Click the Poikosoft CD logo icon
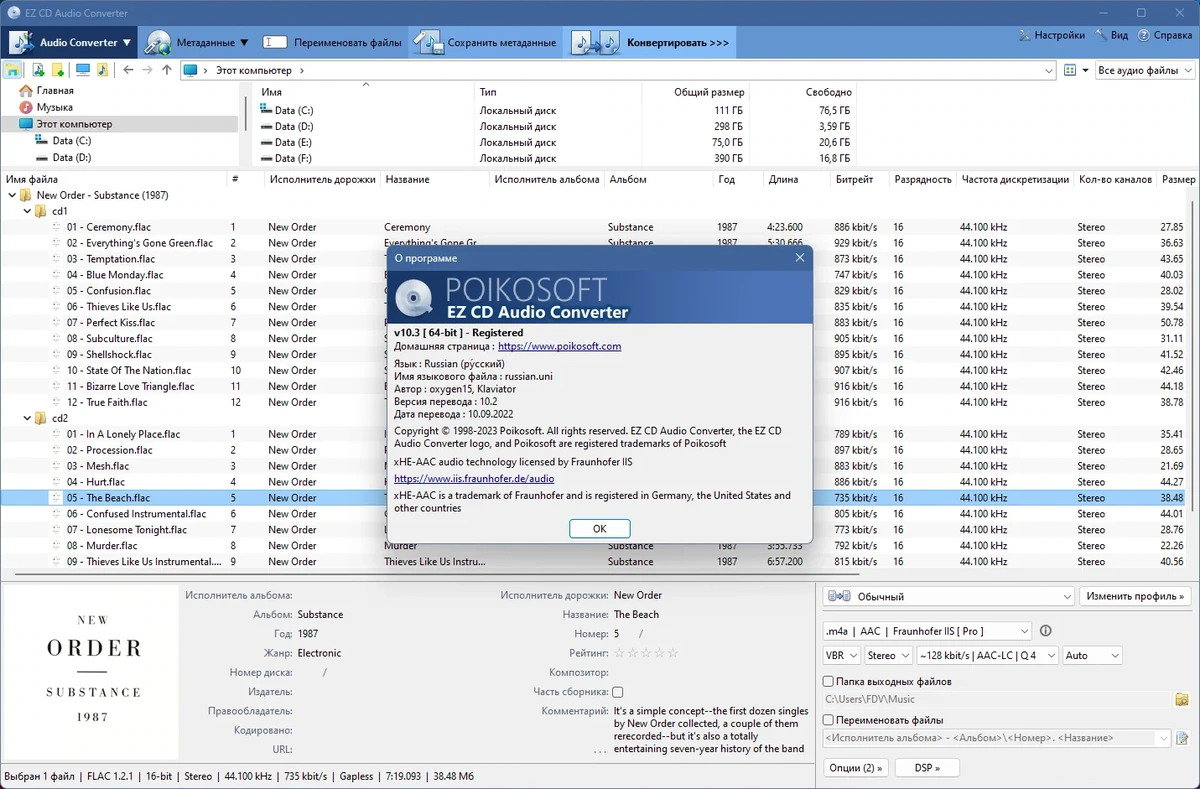Screen dimensions: 1200x789 pos(412,297)
